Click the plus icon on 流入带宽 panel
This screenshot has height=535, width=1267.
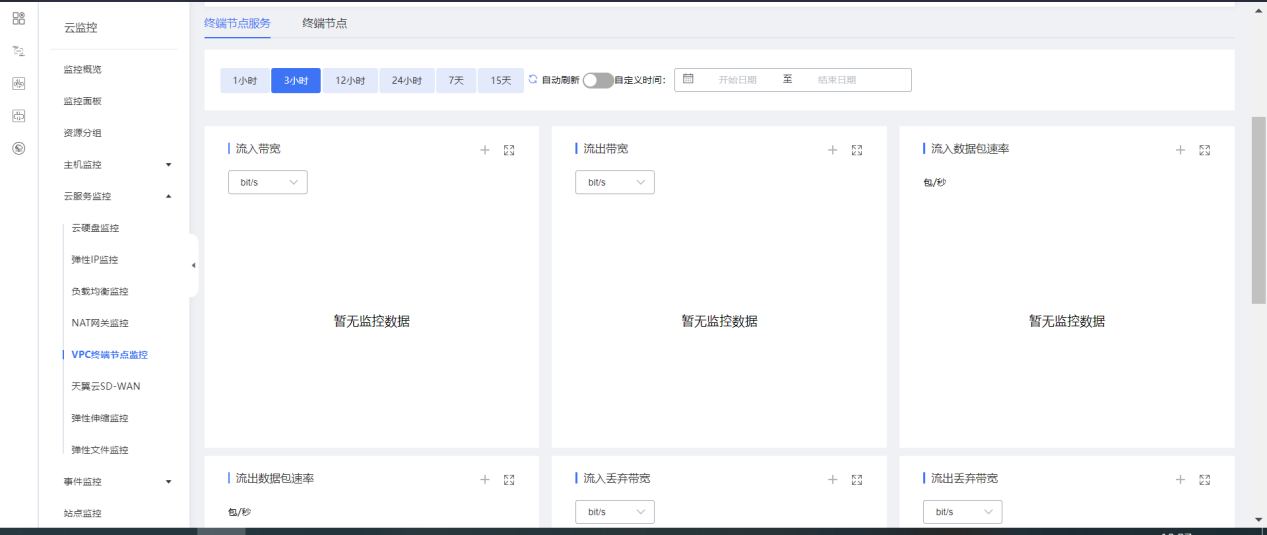tap(485, 150)
